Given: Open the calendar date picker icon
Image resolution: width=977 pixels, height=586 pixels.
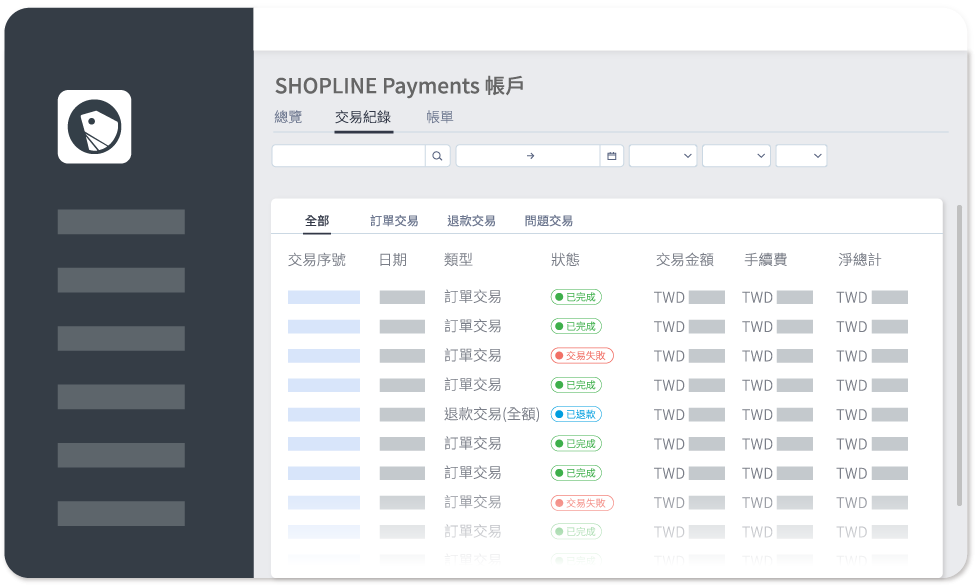Looking at the screenshot, I should tap(612, 156).
